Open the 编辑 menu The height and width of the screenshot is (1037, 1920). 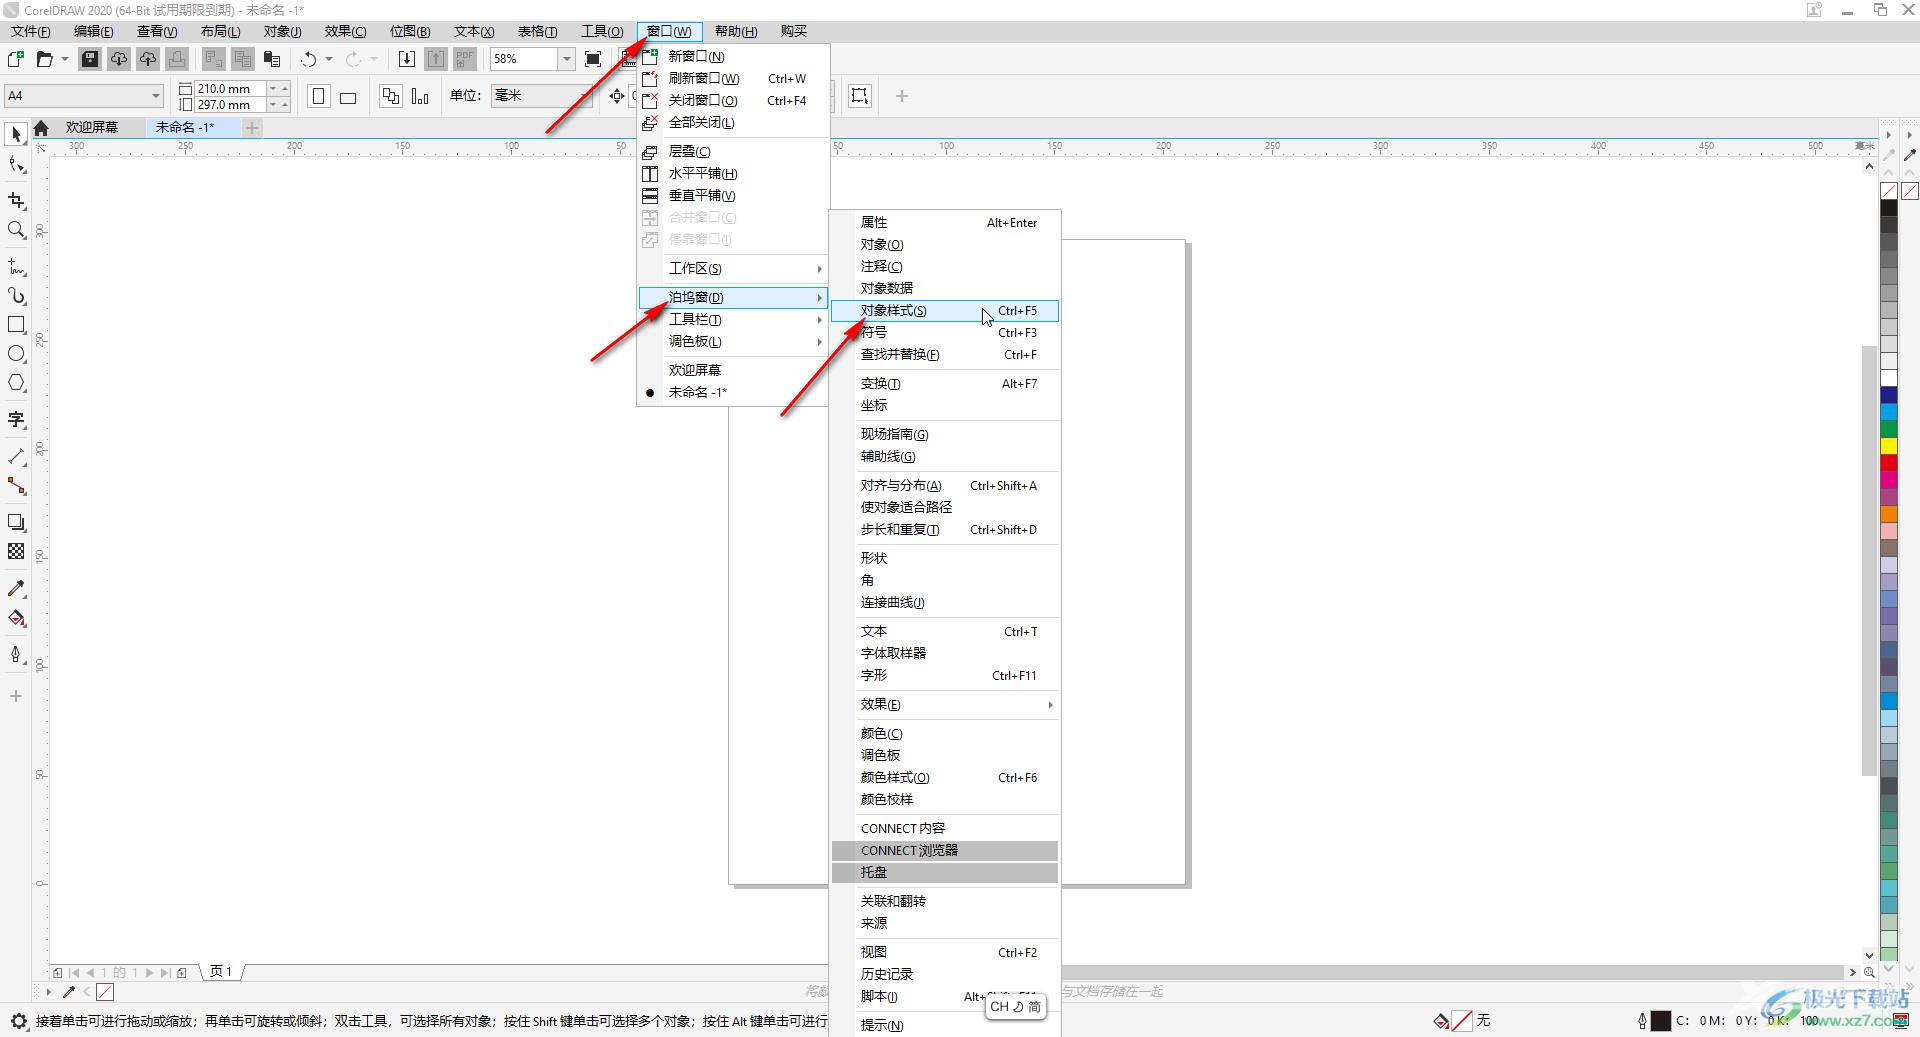tap(94, 31)
